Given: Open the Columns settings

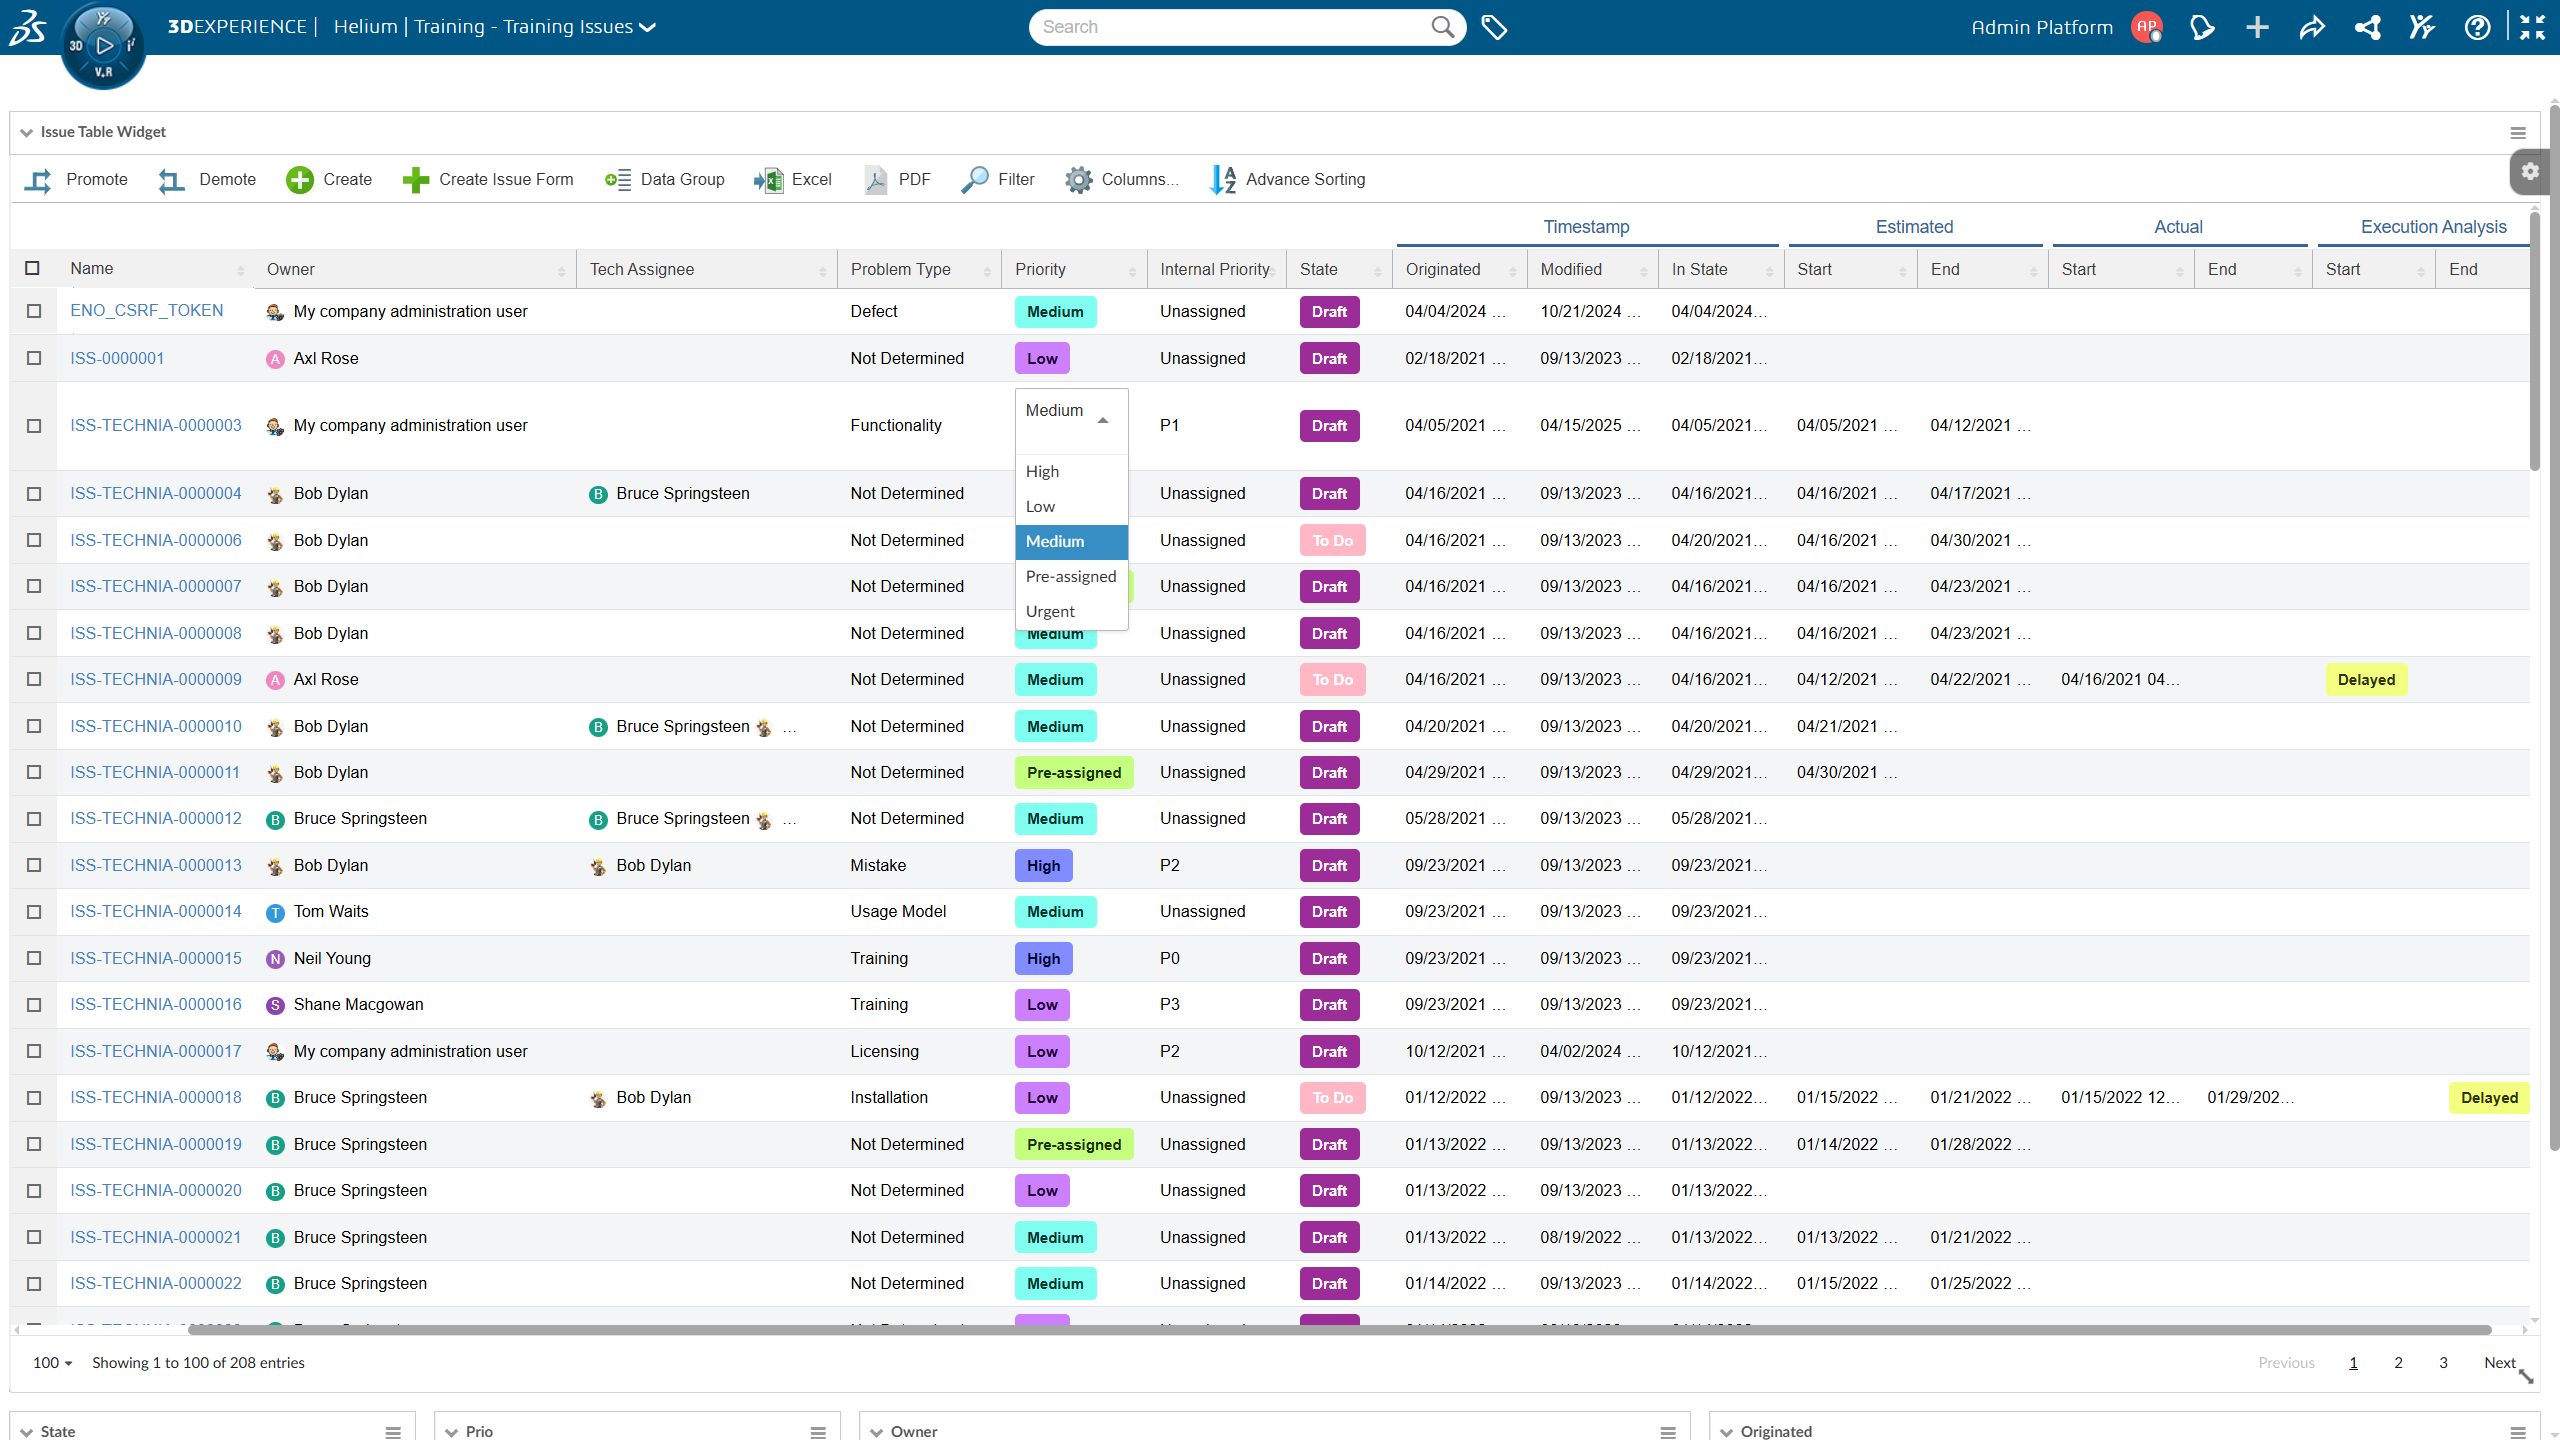Looking at the screenshot, I should coord(1078,180).
